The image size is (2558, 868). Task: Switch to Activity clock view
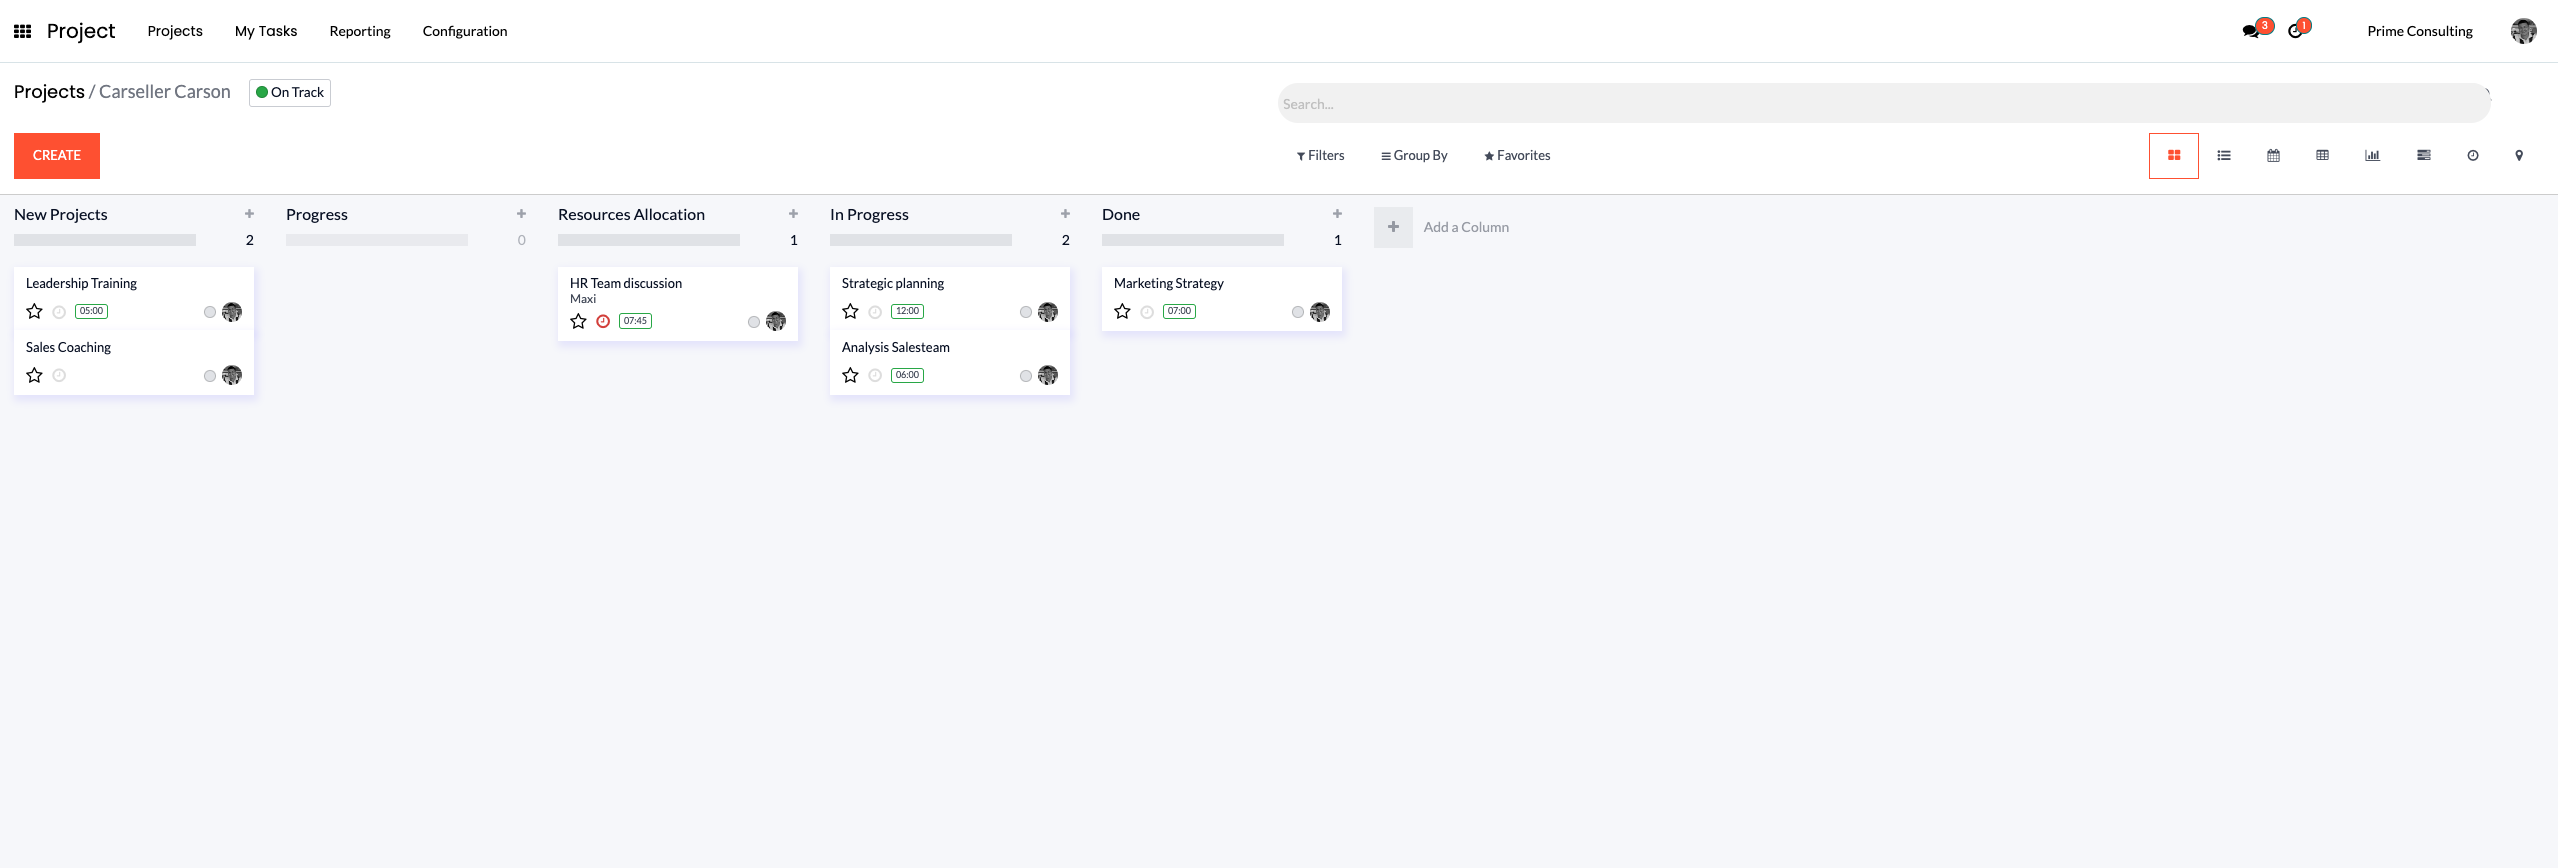pos(2473,156)
